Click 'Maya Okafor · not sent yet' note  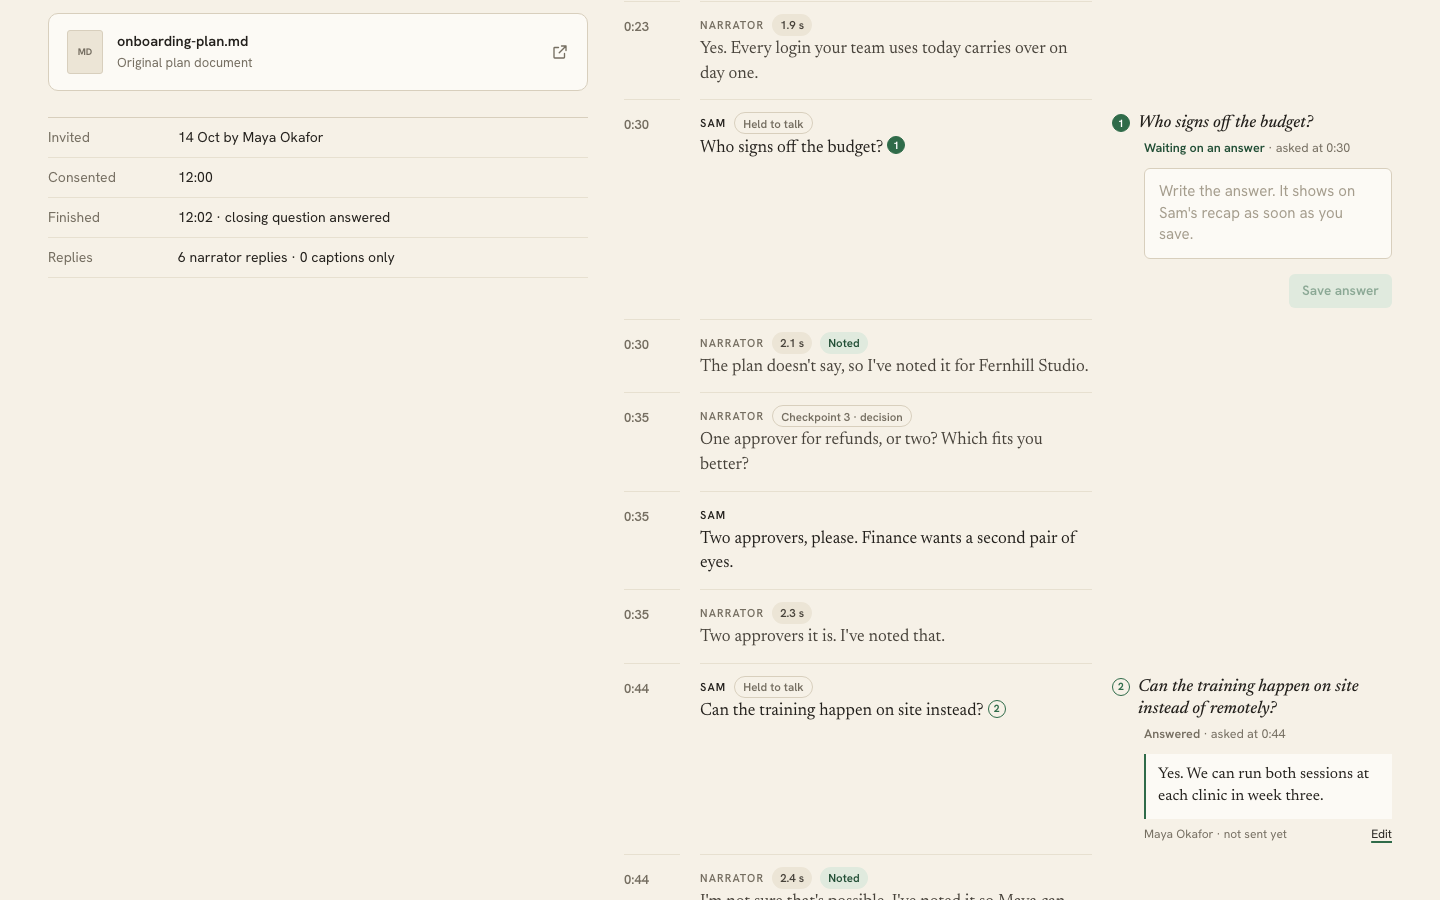(x=1215, y=834)
